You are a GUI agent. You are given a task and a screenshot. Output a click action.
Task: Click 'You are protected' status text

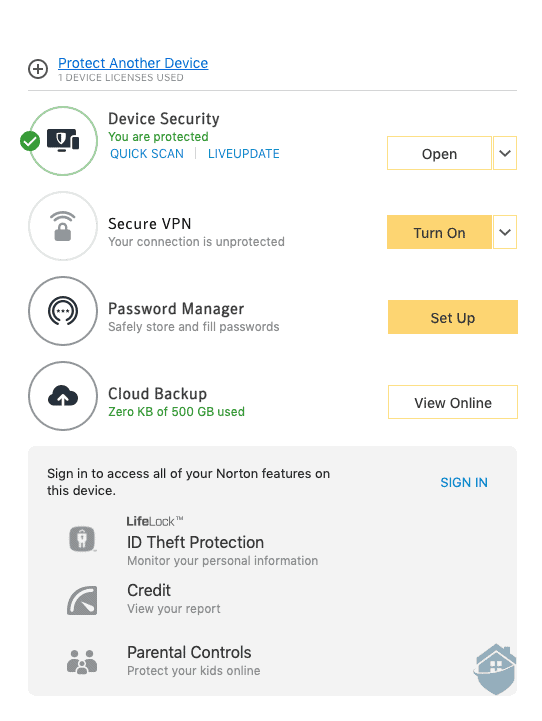point(158,137)
